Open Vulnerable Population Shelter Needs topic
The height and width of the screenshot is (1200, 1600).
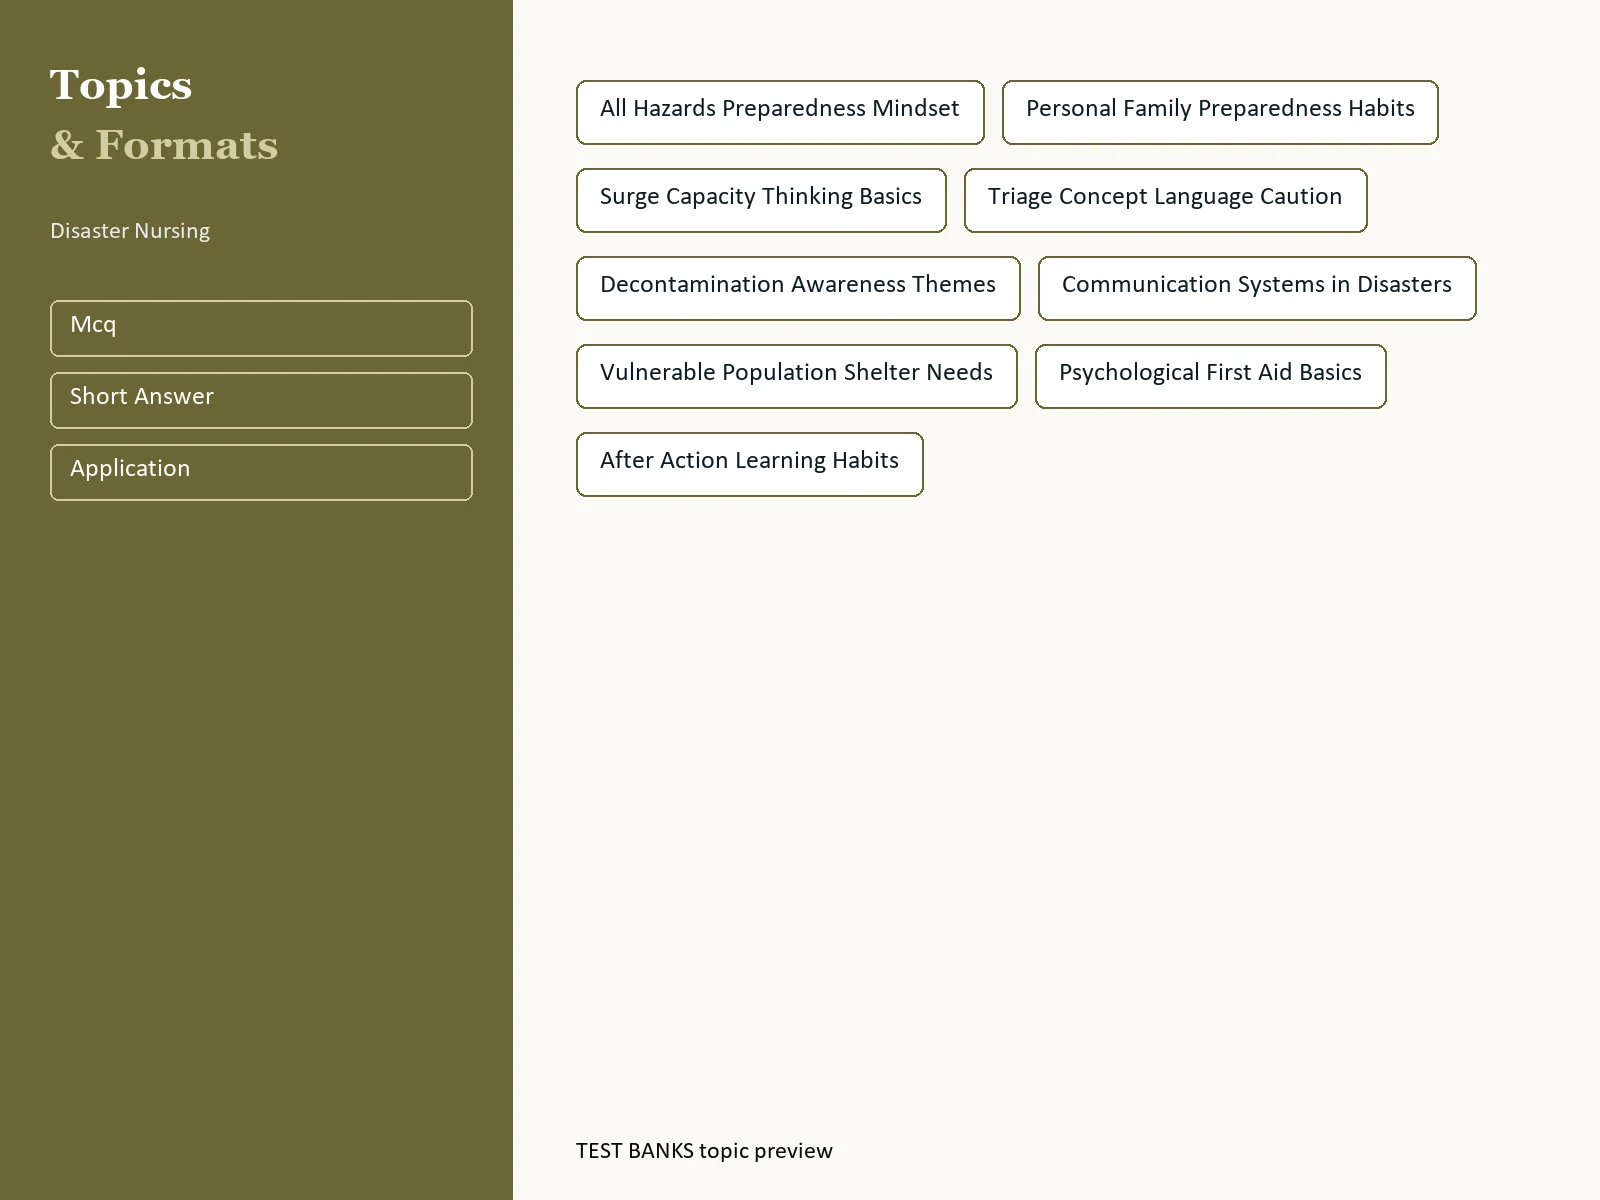coord(797,376)
